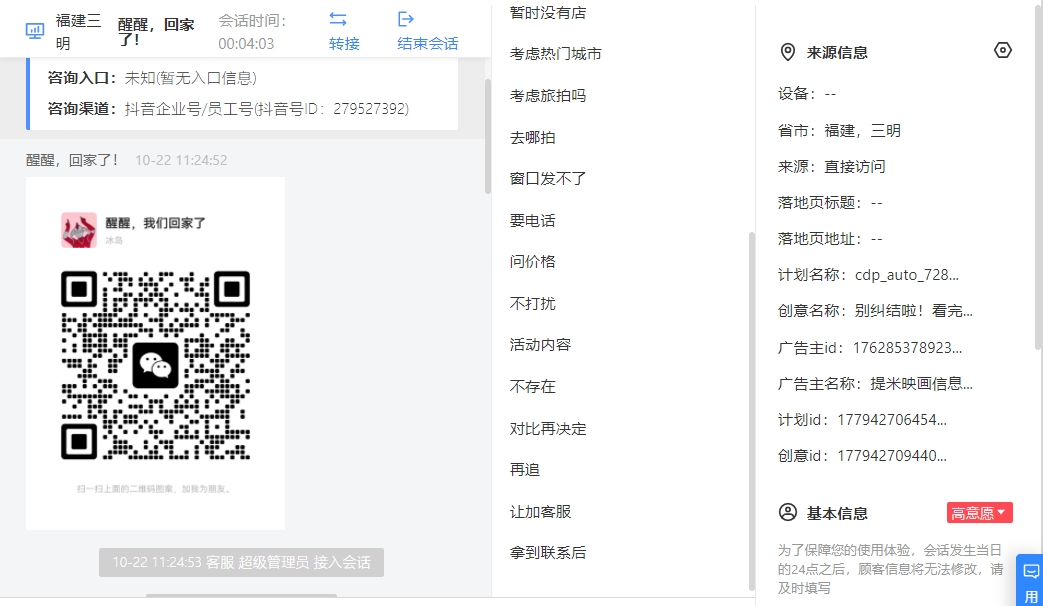
Task: Click the message timestamp 10-22 11:24:52
Action: pyautogui.click(x=181, y=160)
